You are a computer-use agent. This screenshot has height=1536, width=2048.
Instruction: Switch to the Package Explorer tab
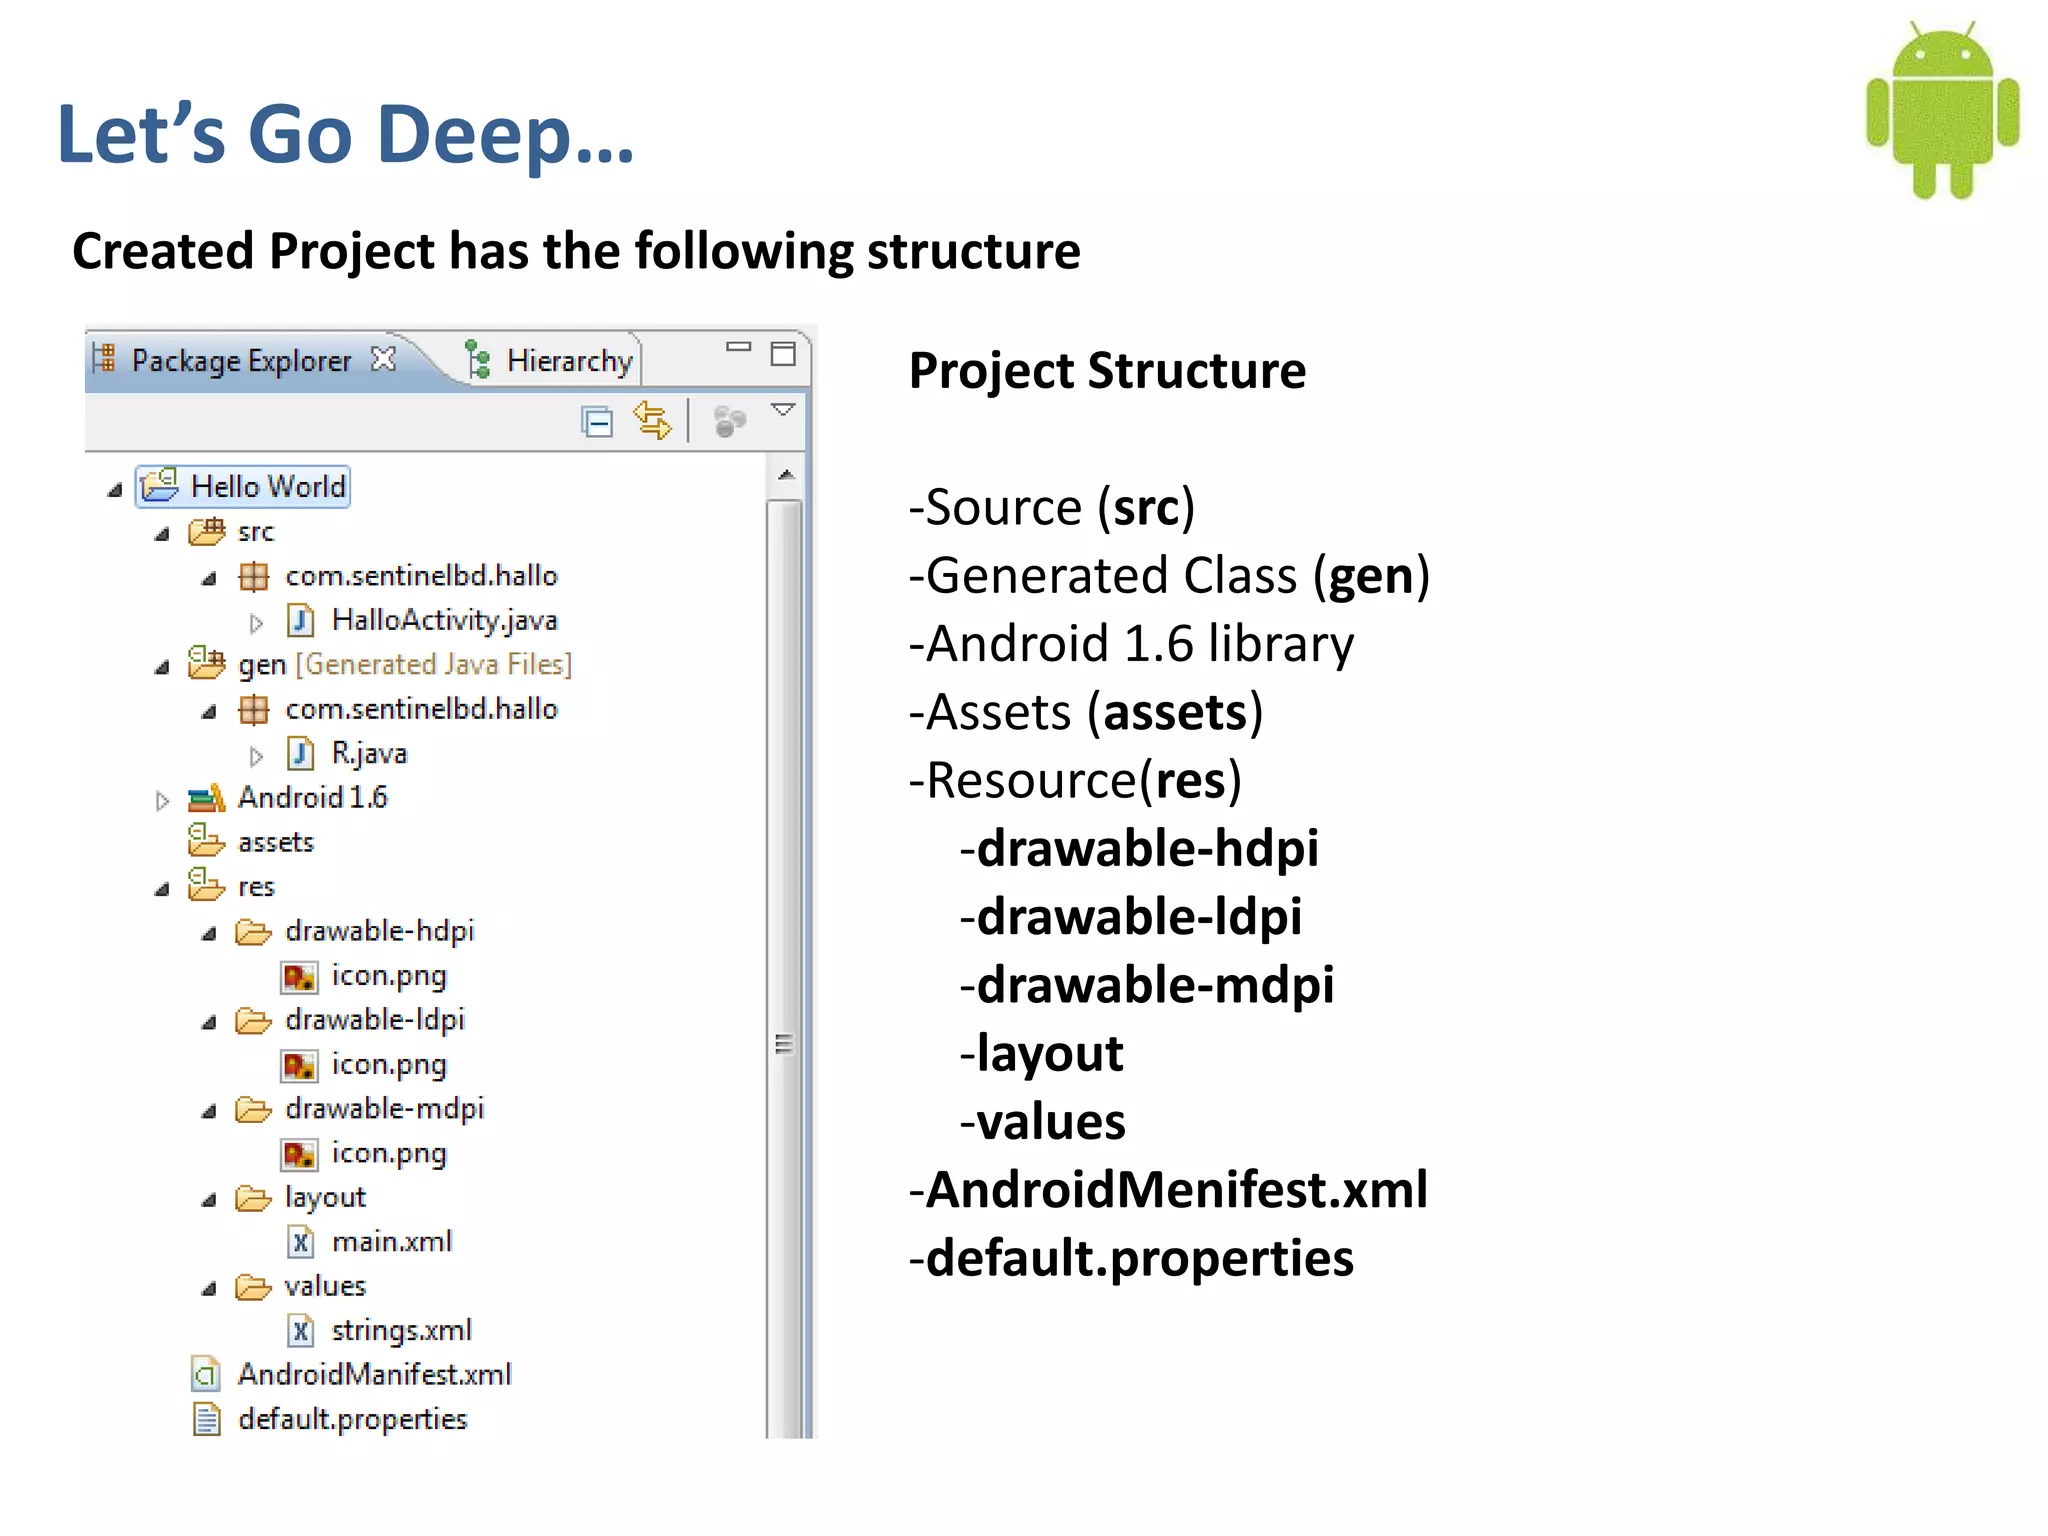[241, 360]
